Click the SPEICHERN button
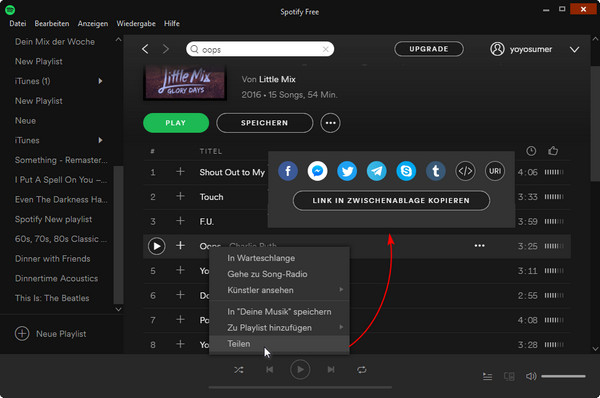Viewport: 600px width, 398px height. pos(264,123)
